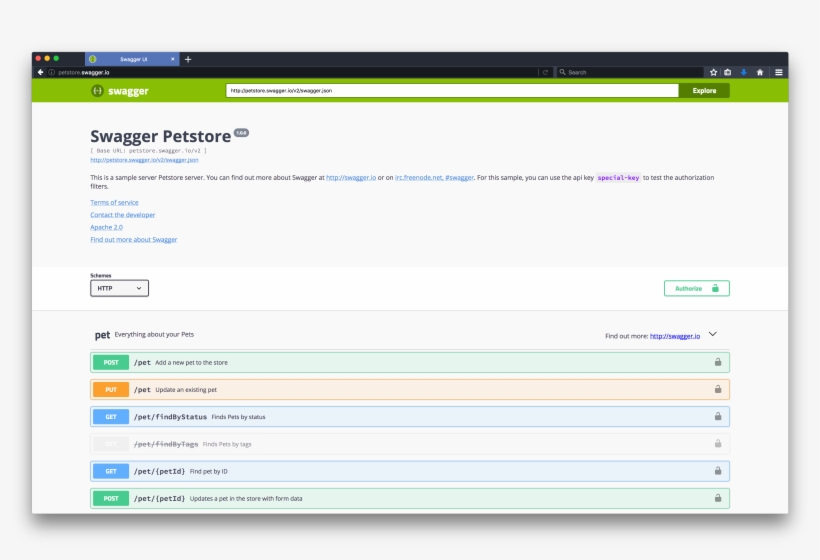The image size is (820, 560).
Task: Click the browser bookmark star icon
Action: pyautogui.click(x=713, y=72)
